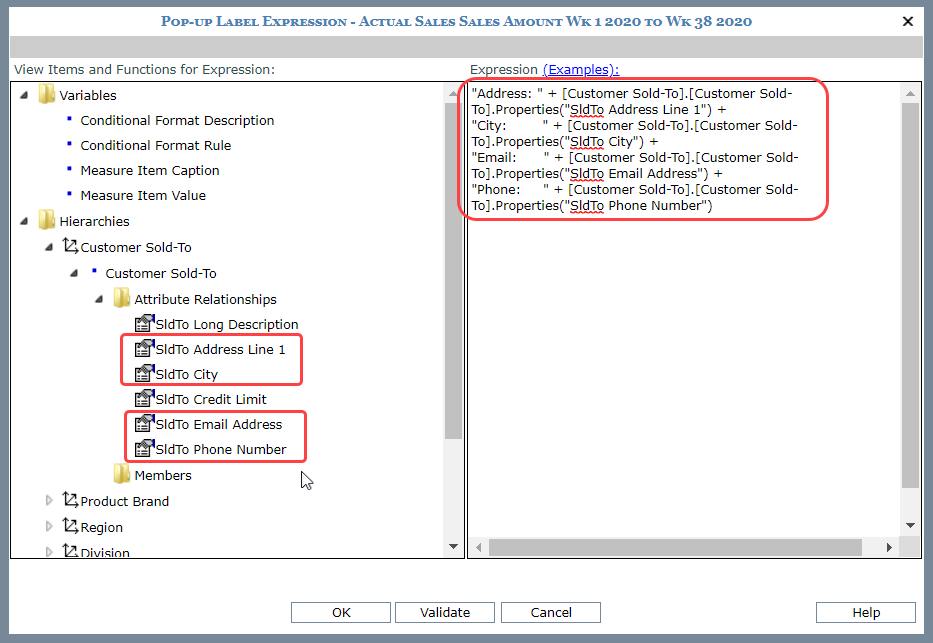Click the Variables folder icon
The width and height of the screenshot is (933, 643).
pos(46,95)
